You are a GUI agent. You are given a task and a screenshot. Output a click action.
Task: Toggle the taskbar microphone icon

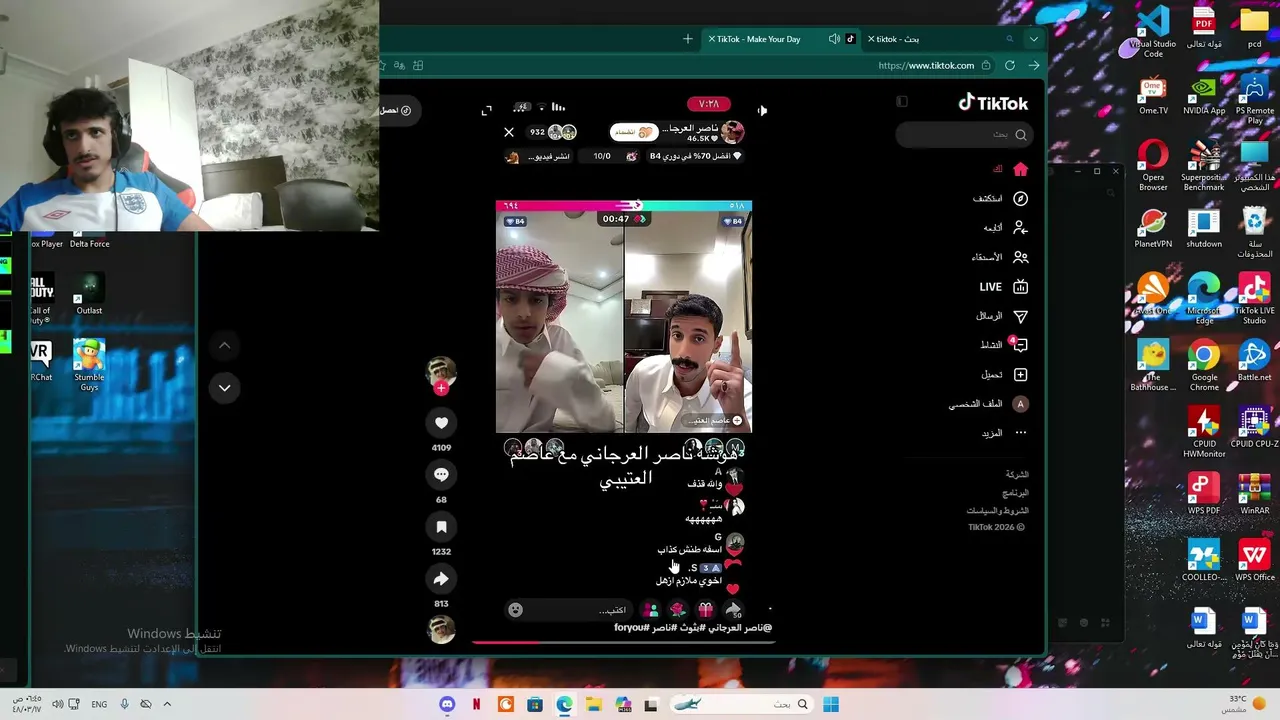(124, 704)
